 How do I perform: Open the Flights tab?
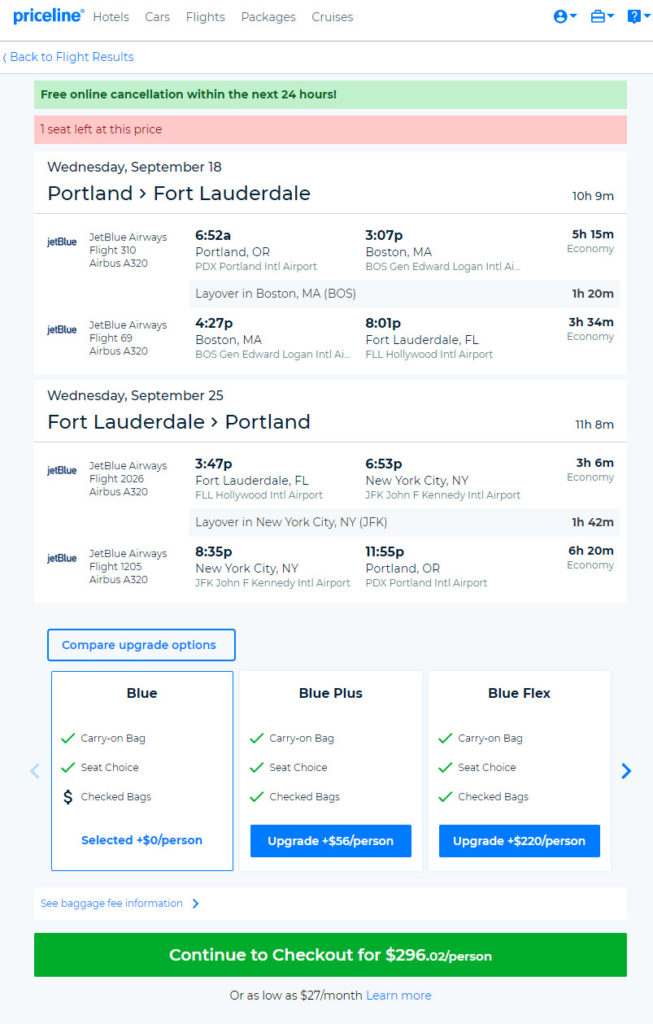pos(205,17)
